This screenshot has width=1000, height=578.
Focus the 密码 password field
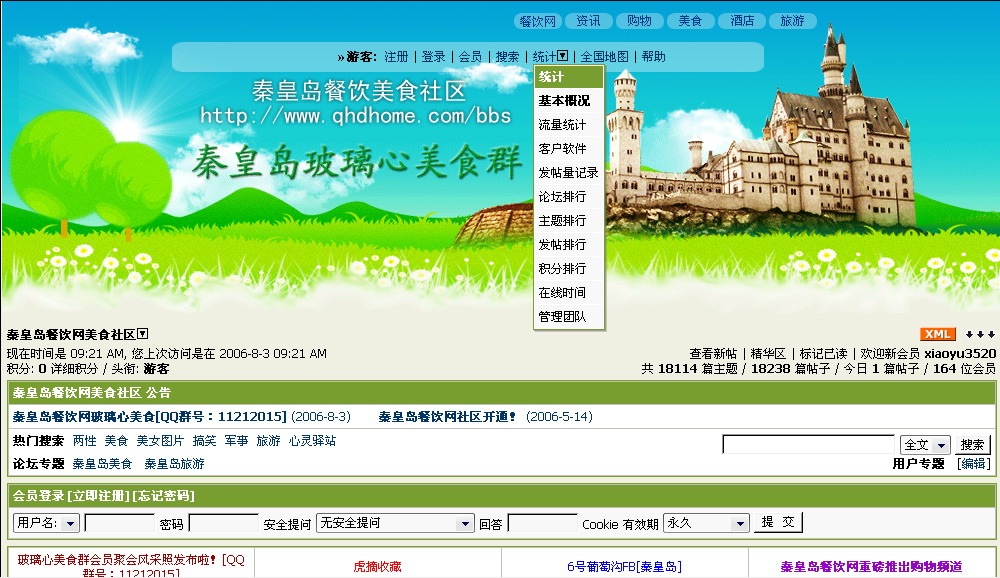pyautogui.click(x=223, y=523)
